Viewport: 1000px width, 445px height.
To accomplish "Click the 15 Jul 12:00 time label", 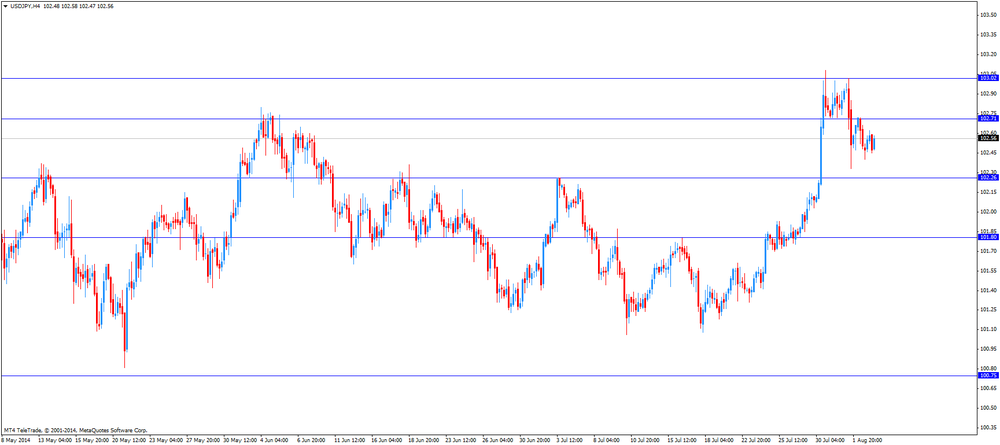I will (x=683, y=440).
